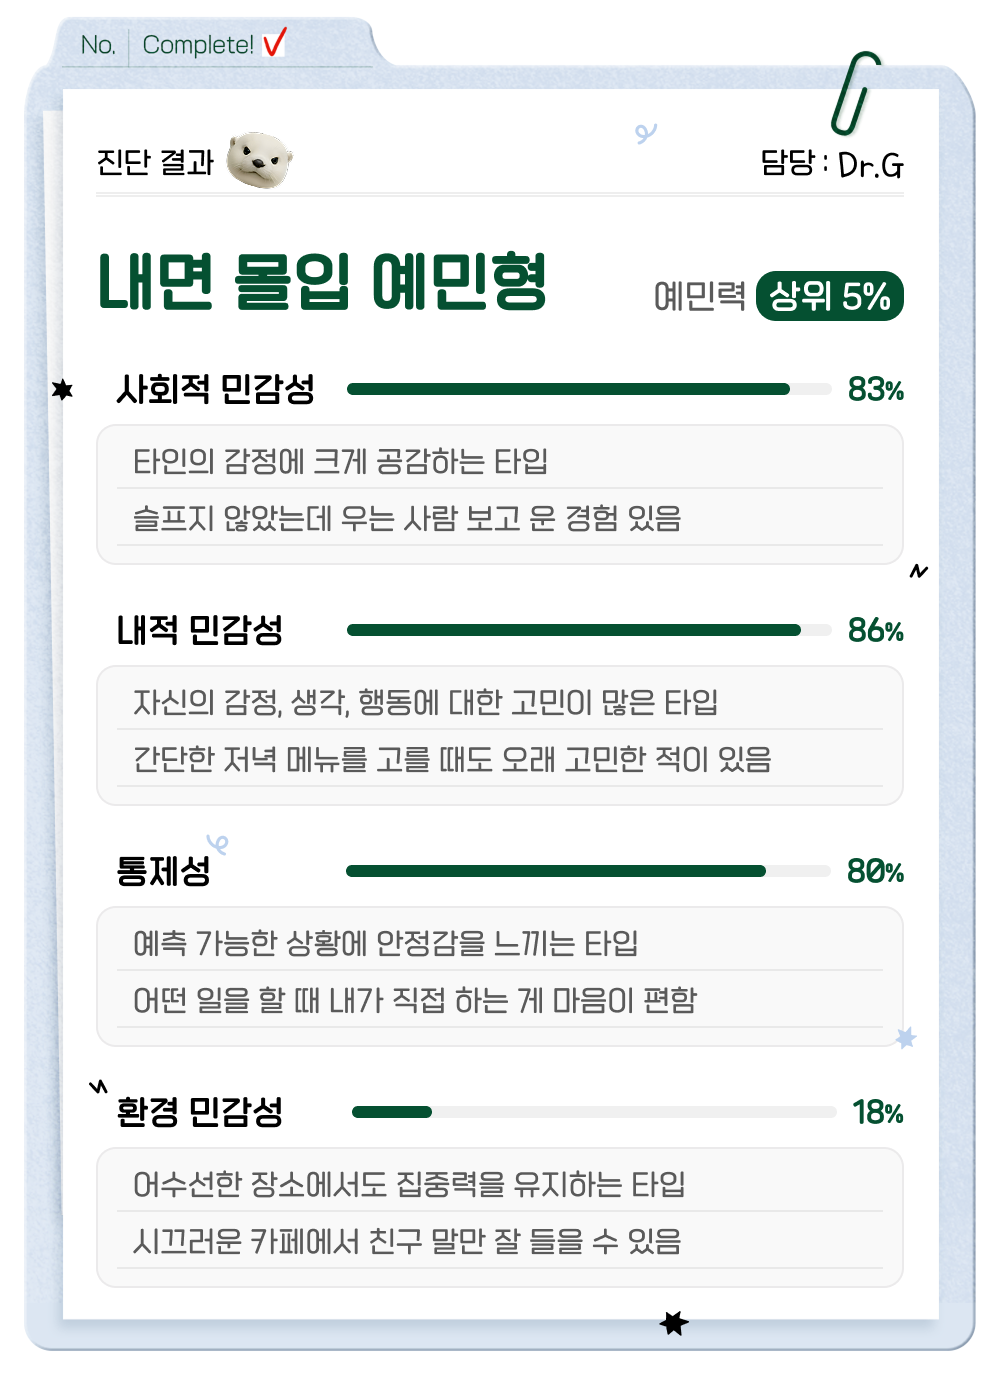Click the 담당 : Dr.G label

(x=832, y=163)
